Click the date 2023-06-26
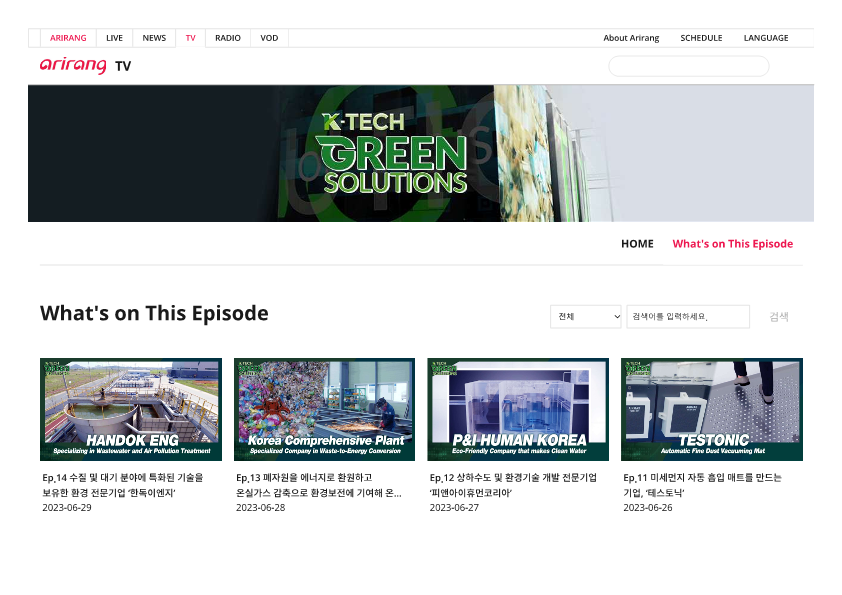Screen dimensions: 842x595 pyautogui.click(x=648, y=507)
